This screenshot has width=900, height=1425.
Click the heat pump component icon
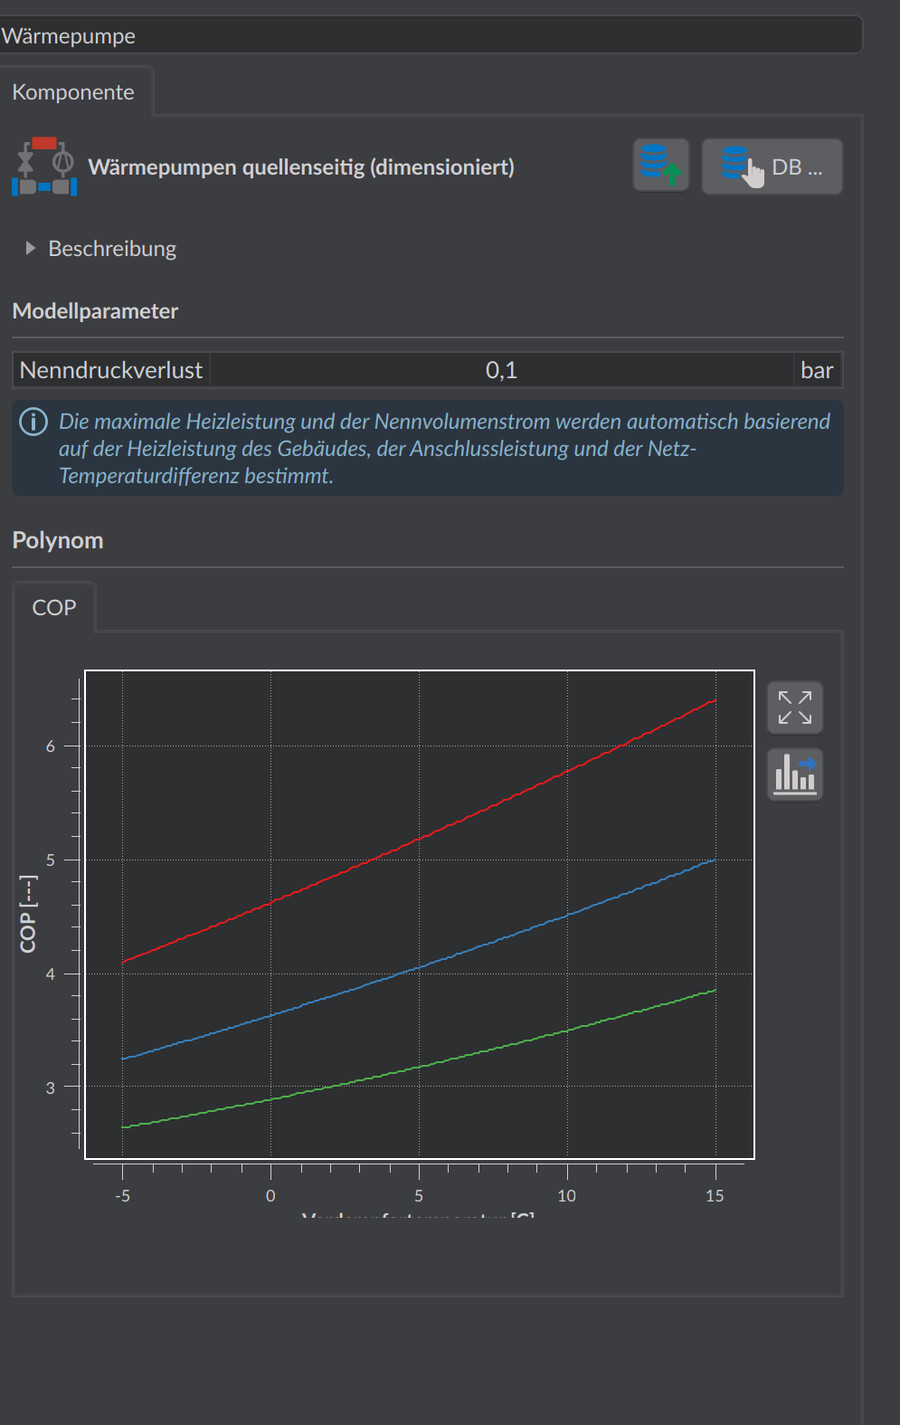pyautogui.click(x=45, y=166)
